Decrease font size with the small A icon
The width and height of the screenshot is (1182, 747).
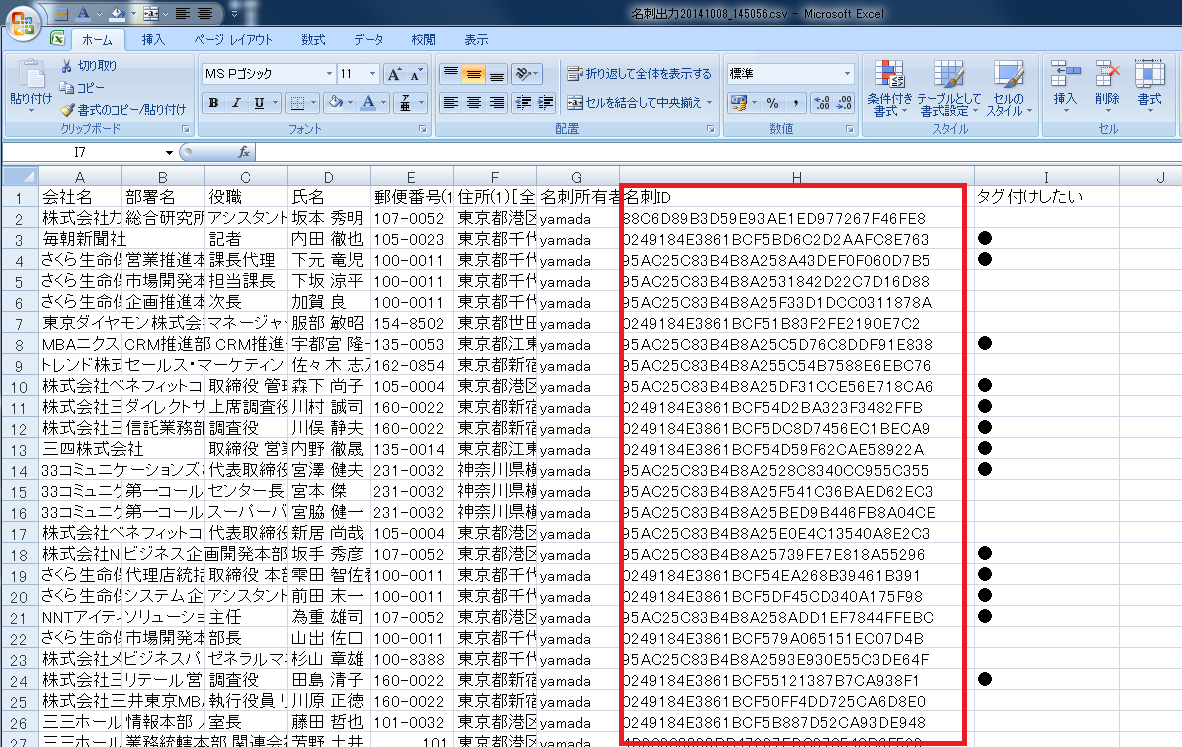[415, 74]
